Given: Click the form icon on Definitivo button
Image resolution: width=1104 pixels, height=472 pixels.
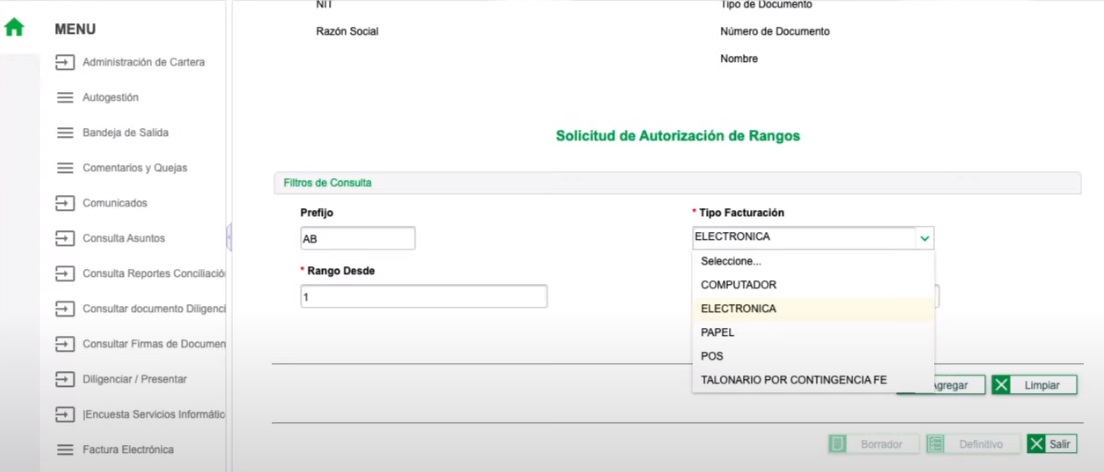Looking at the screenshot, I should point(936,444).
